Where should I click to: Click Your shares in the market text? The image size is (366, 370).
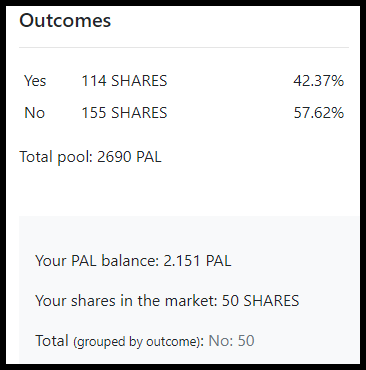(126, 301)
